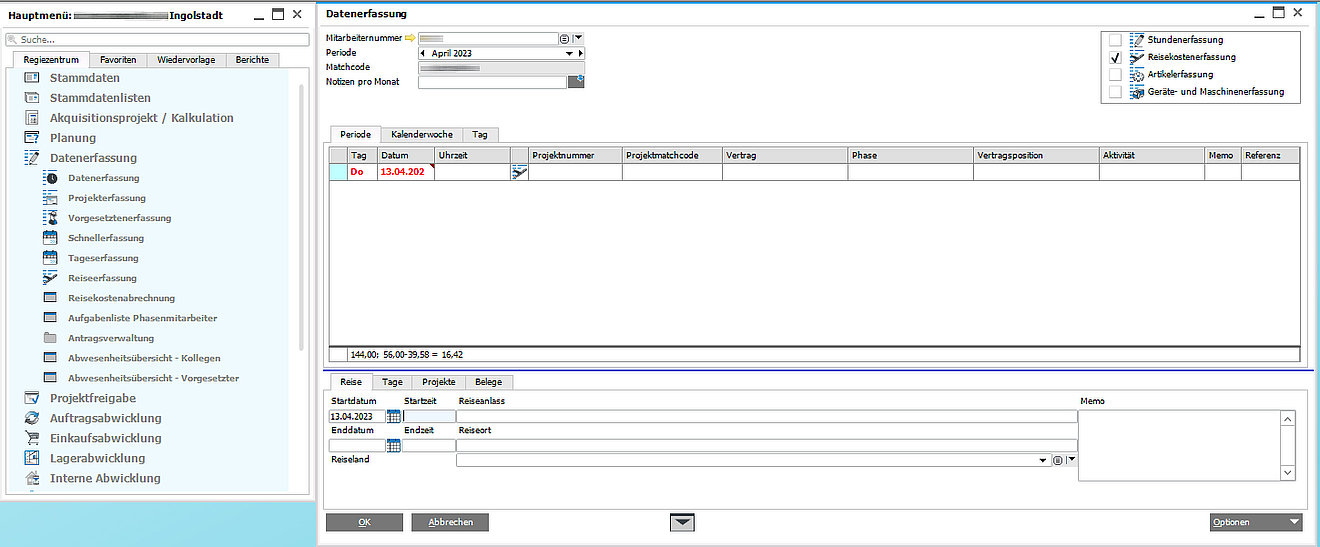Switch to the Belege tab

(489, 382)
